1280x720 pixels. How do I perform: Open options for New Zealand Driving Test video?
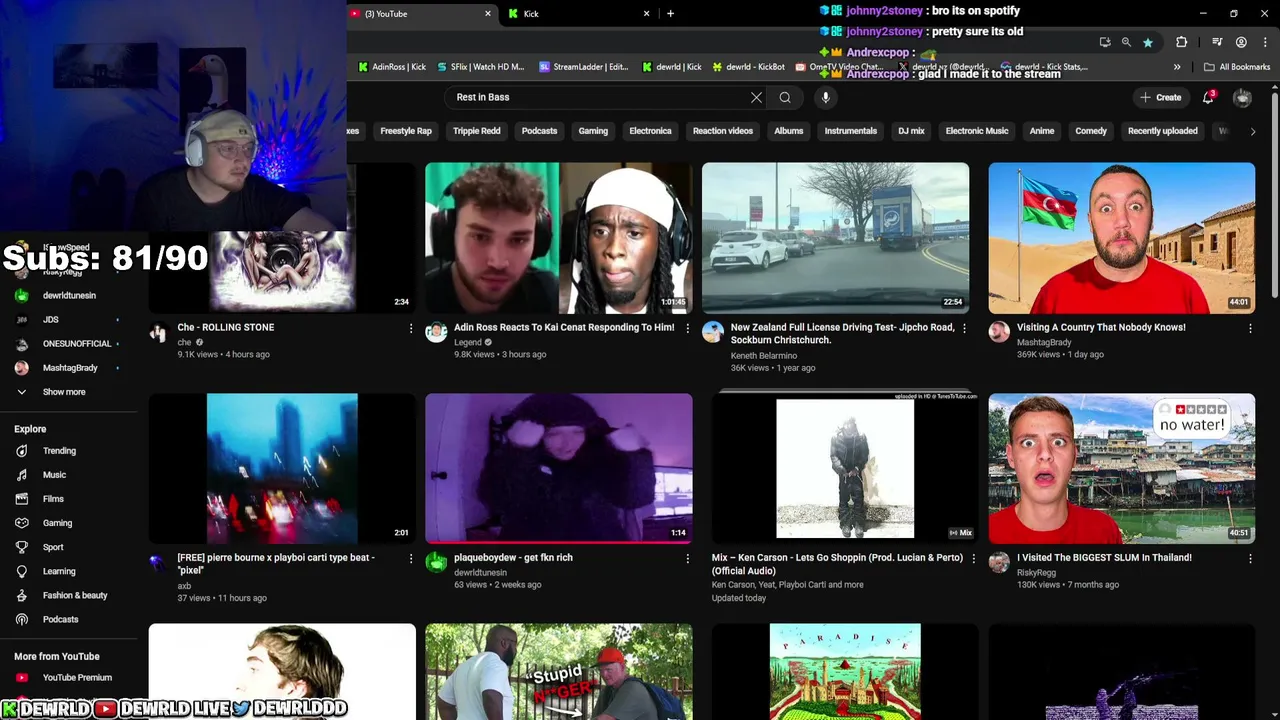[964, 328]
